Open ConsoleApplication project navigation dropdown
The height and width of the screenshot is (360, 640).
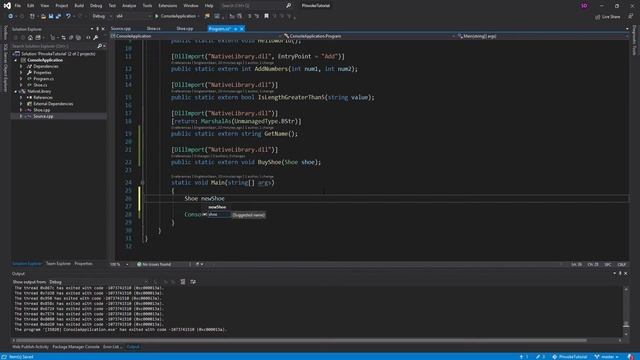196,36
